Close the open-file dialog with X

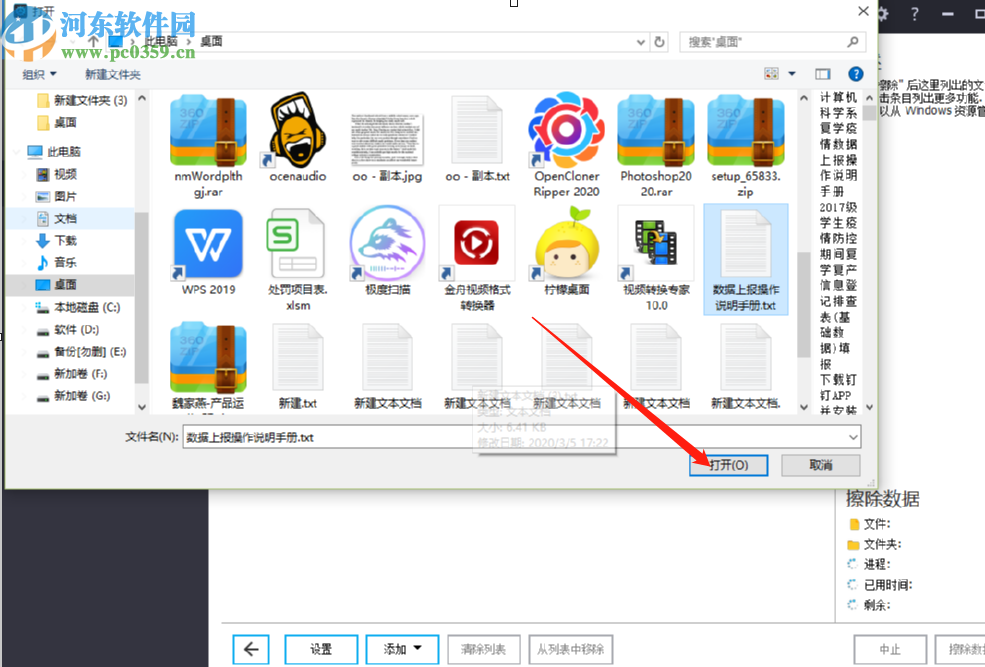(863, 11)
